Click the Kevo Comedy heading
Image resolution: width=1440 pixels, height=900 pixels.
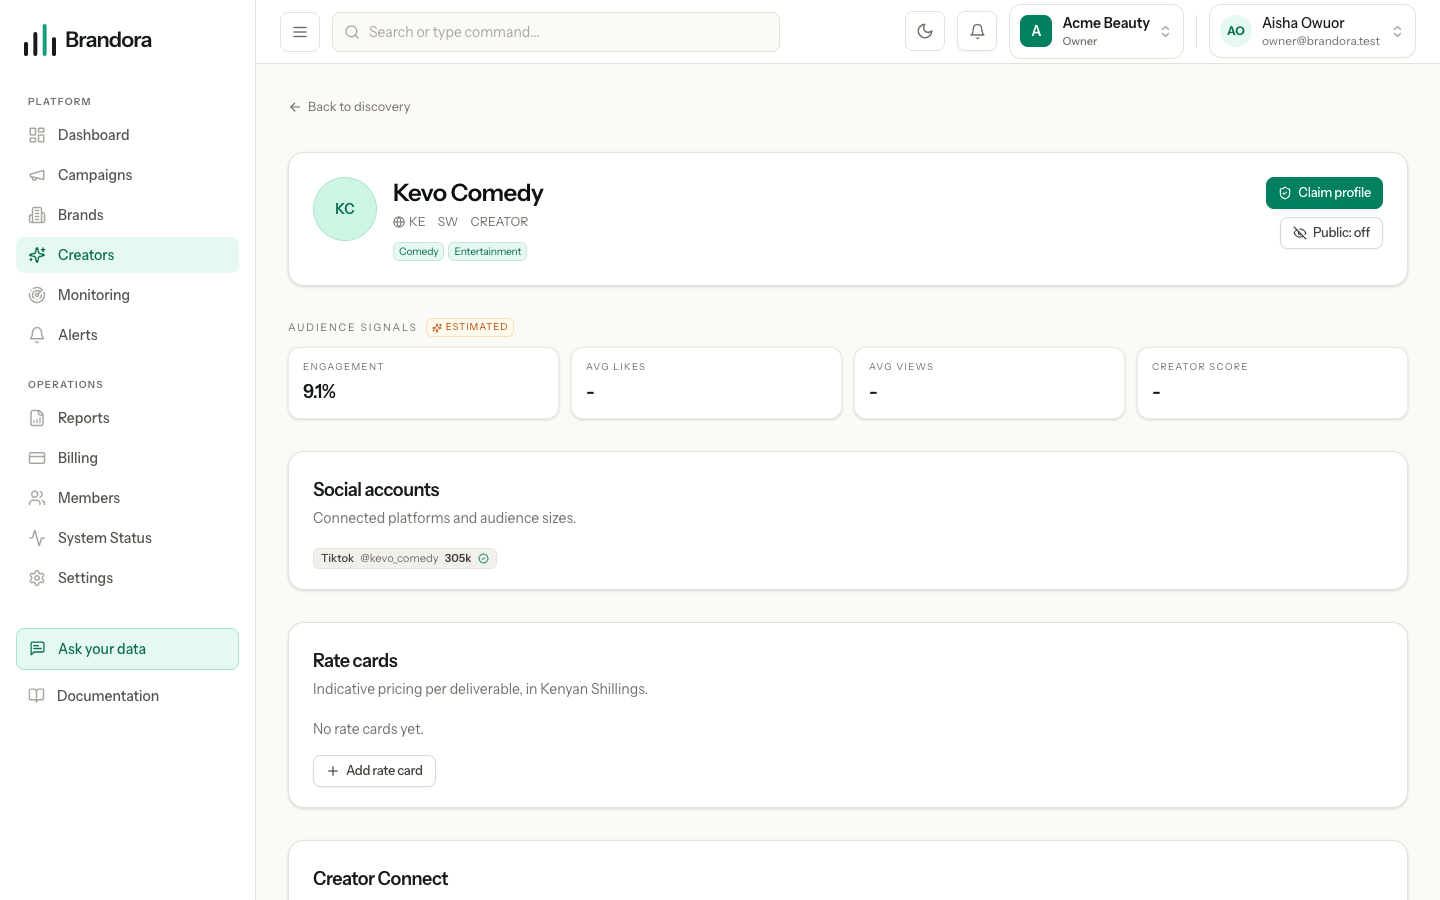[468, 193]
